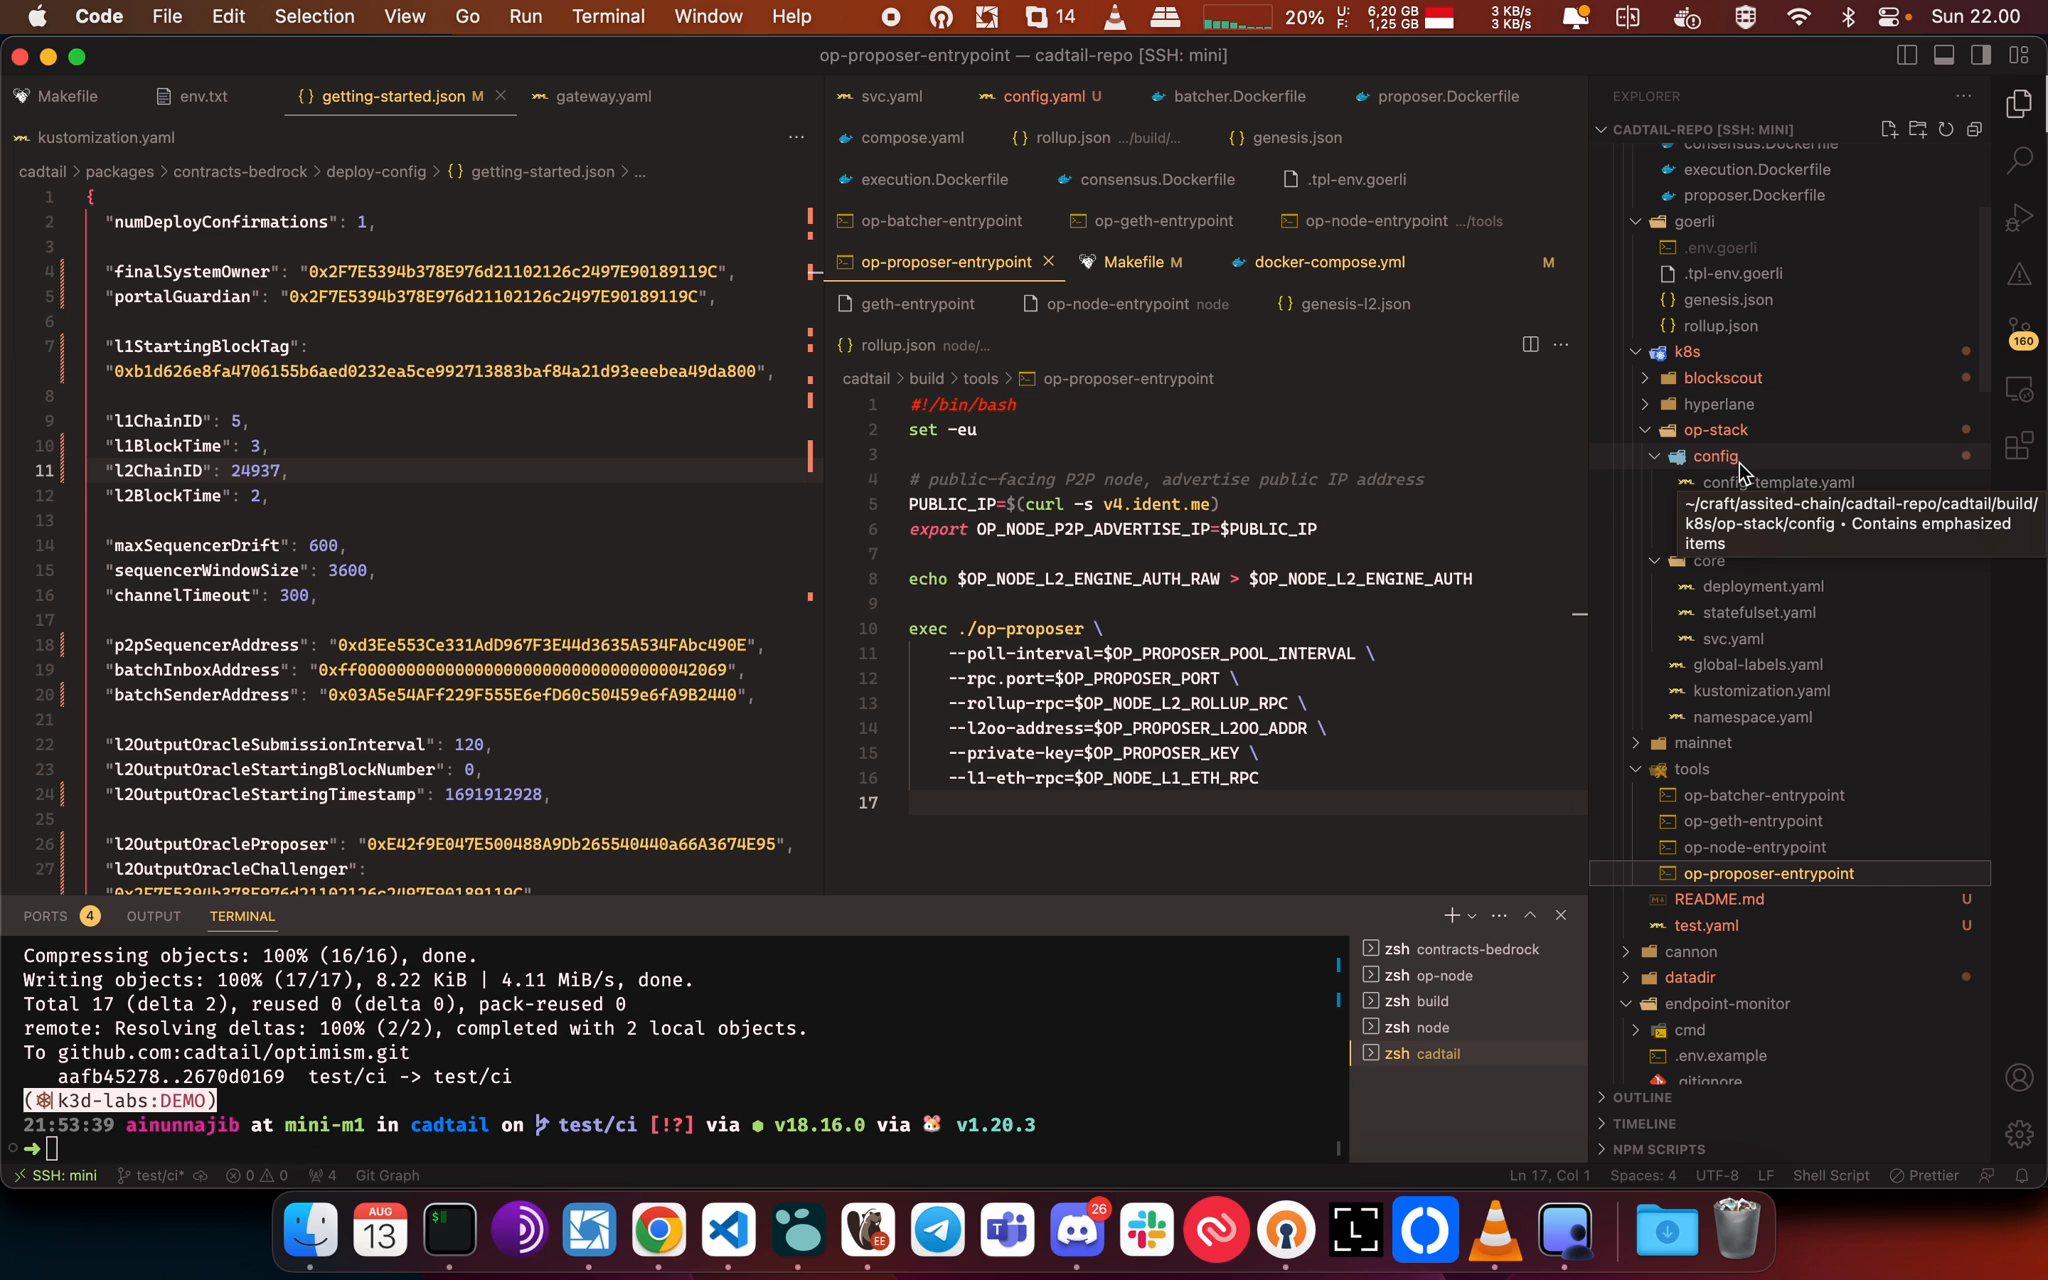Viewport: 2048px width, 1280px height.
Task: Click New Folder icon in explorer header
Action: (x=1917, y=130)
